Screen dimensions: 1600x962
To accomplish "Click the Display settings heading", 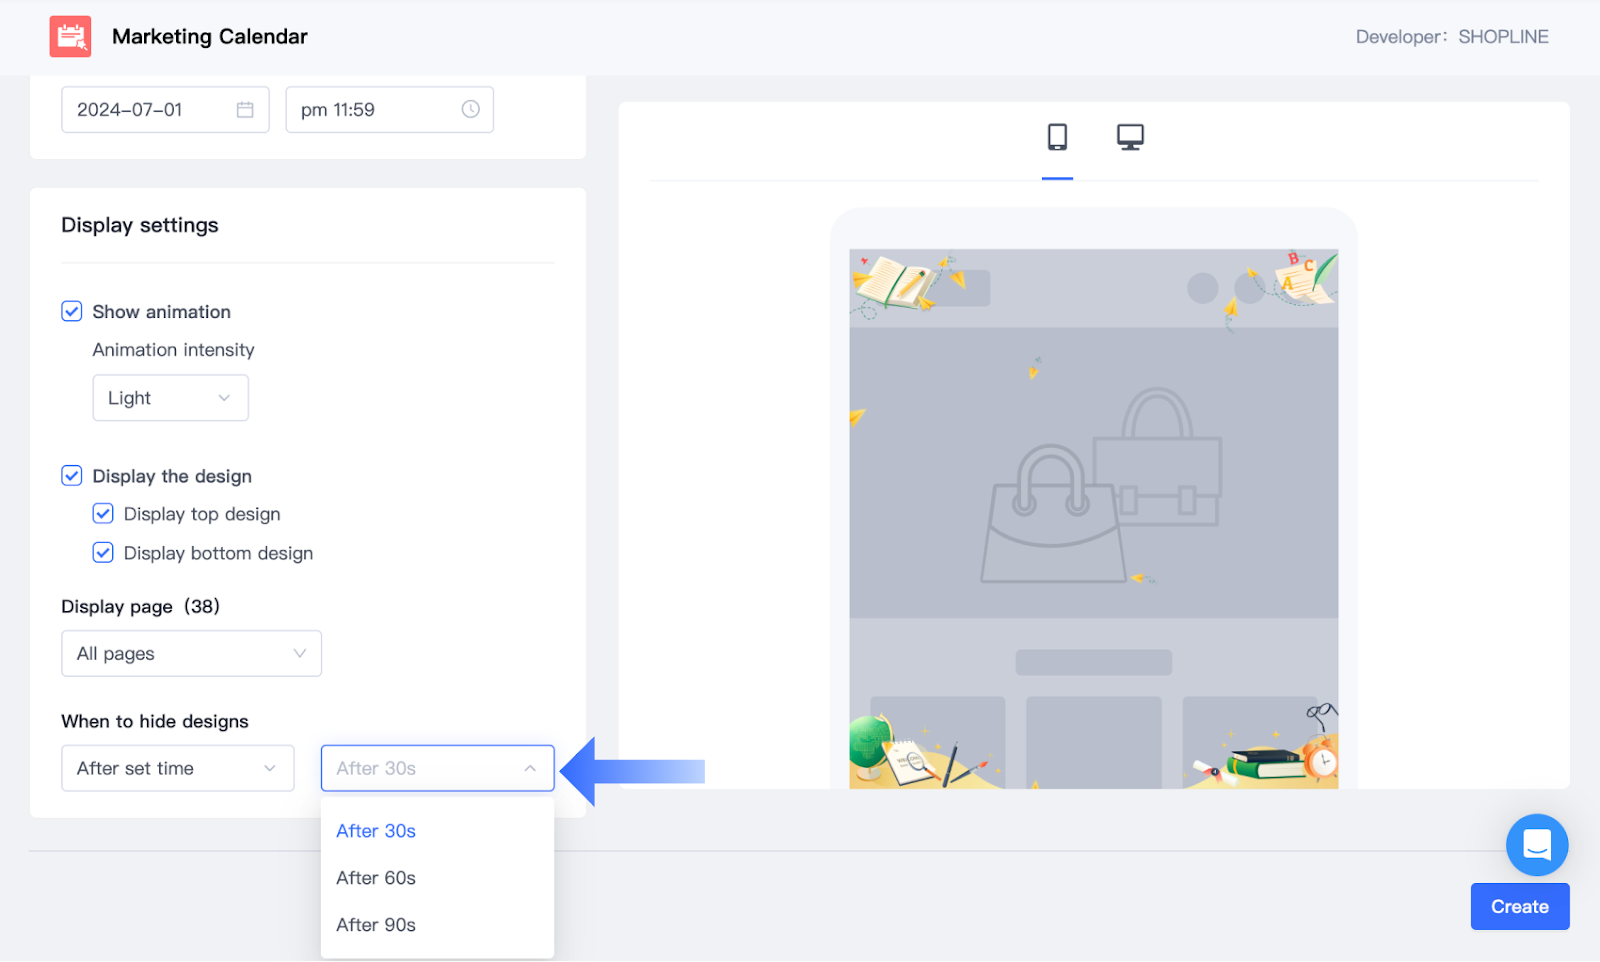I will 140,225.
